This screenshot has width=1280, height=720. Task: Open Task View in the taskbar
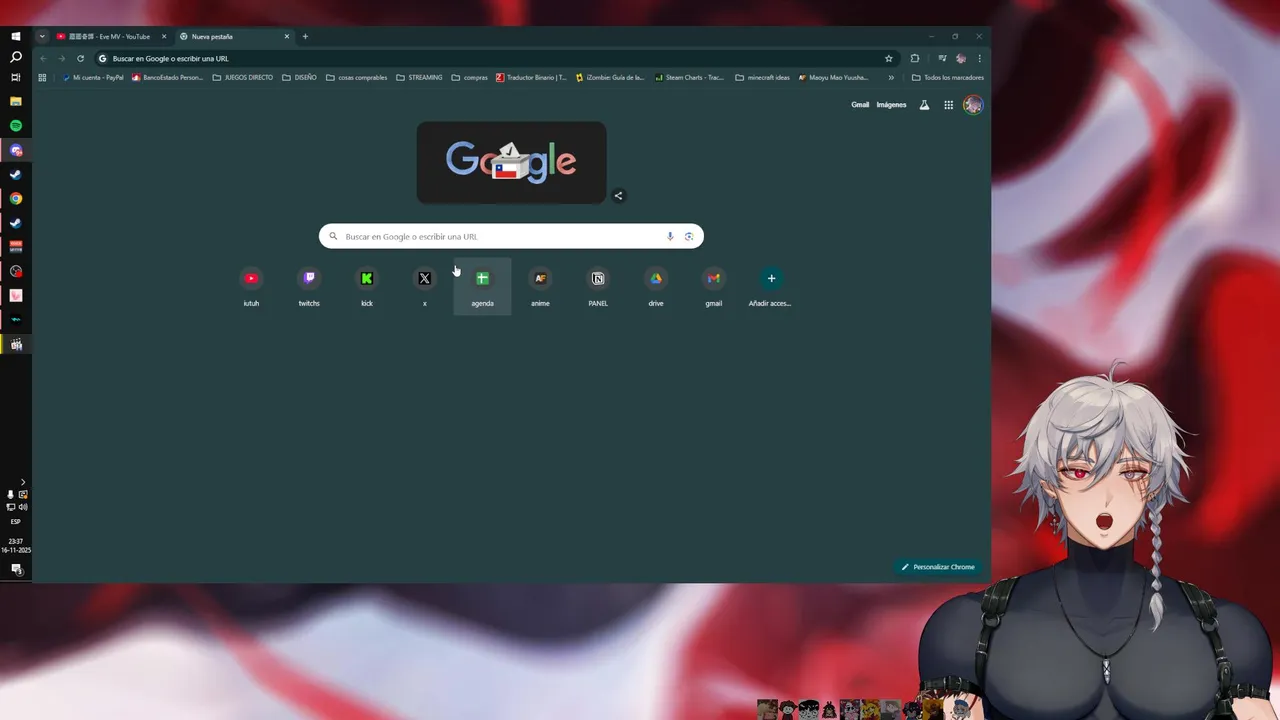(x=16, y=77)
